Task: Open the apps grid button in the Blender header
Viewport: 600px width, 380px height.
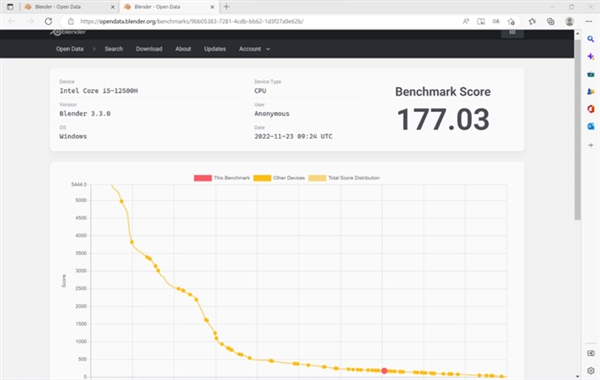Action: tap(512, 33)
